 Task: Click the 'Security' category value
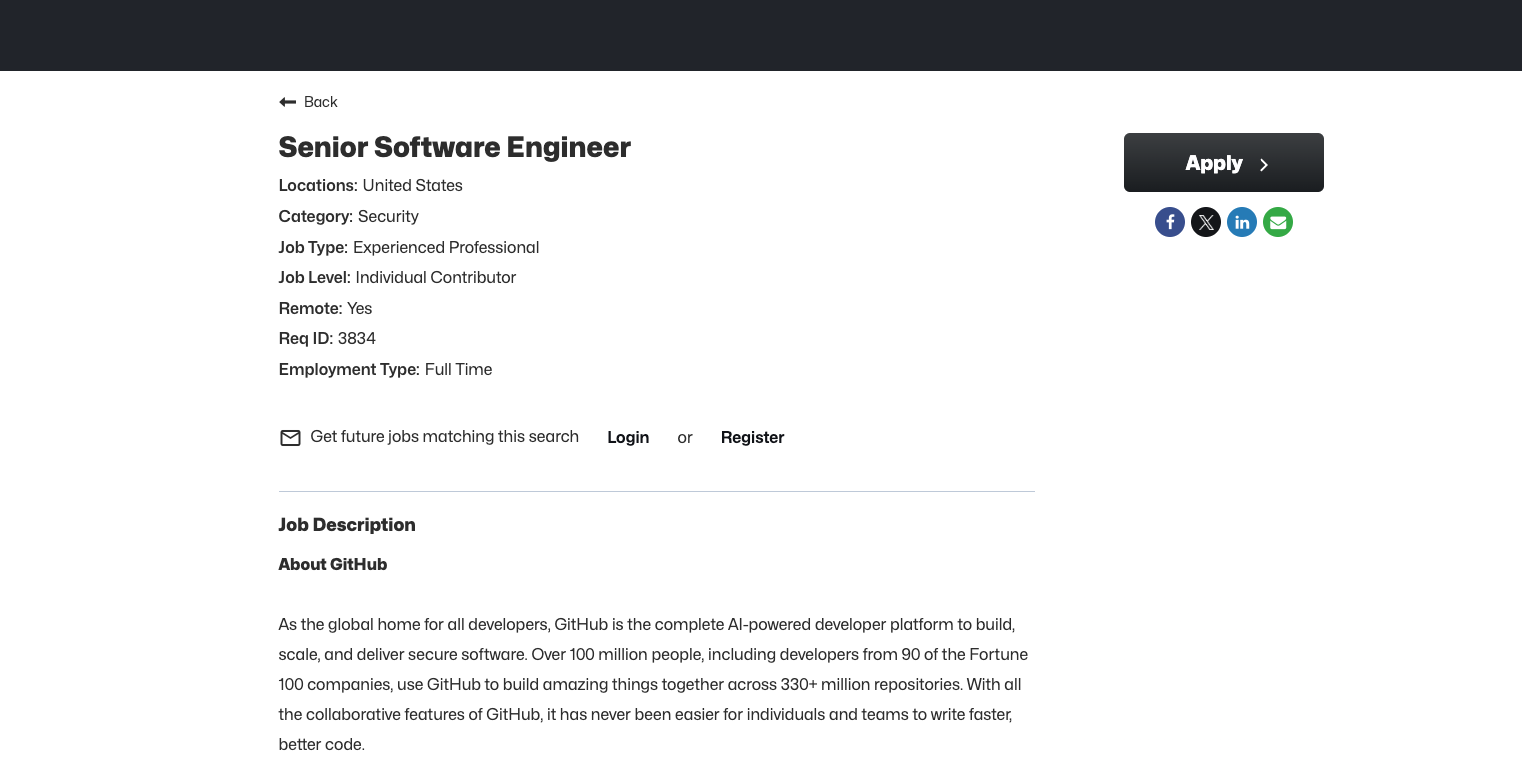[x=388, y=216]
